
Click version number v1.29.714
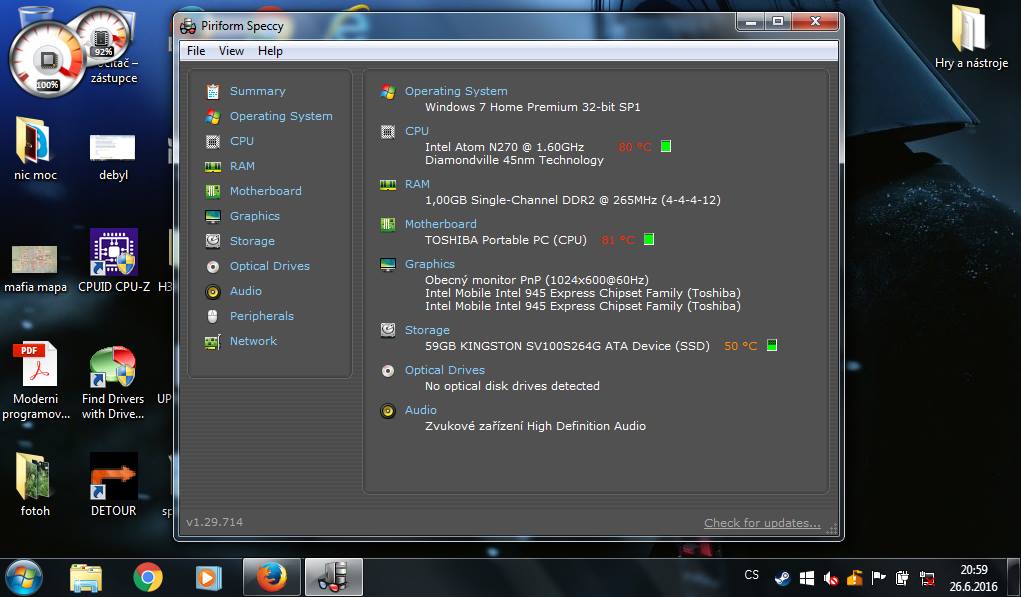pos(214,522)
